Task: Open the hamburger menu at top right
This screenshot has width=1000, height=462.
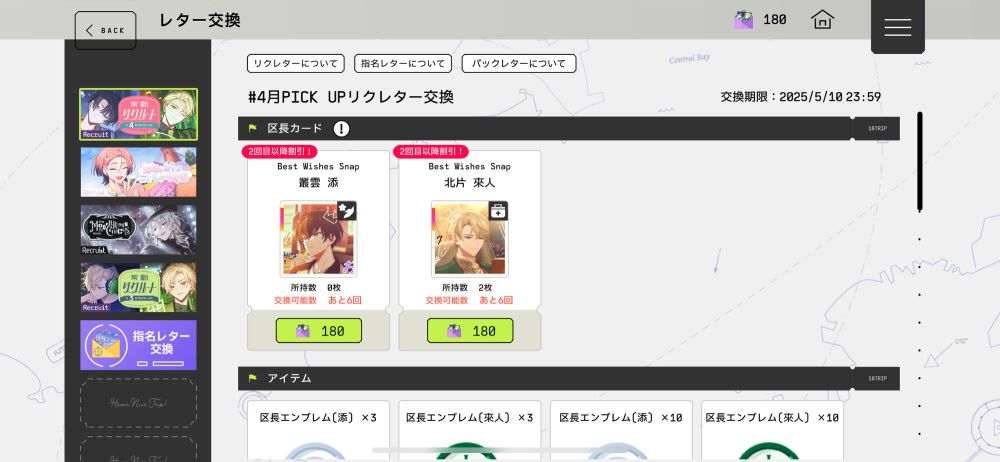Action: tap(897, 26)
